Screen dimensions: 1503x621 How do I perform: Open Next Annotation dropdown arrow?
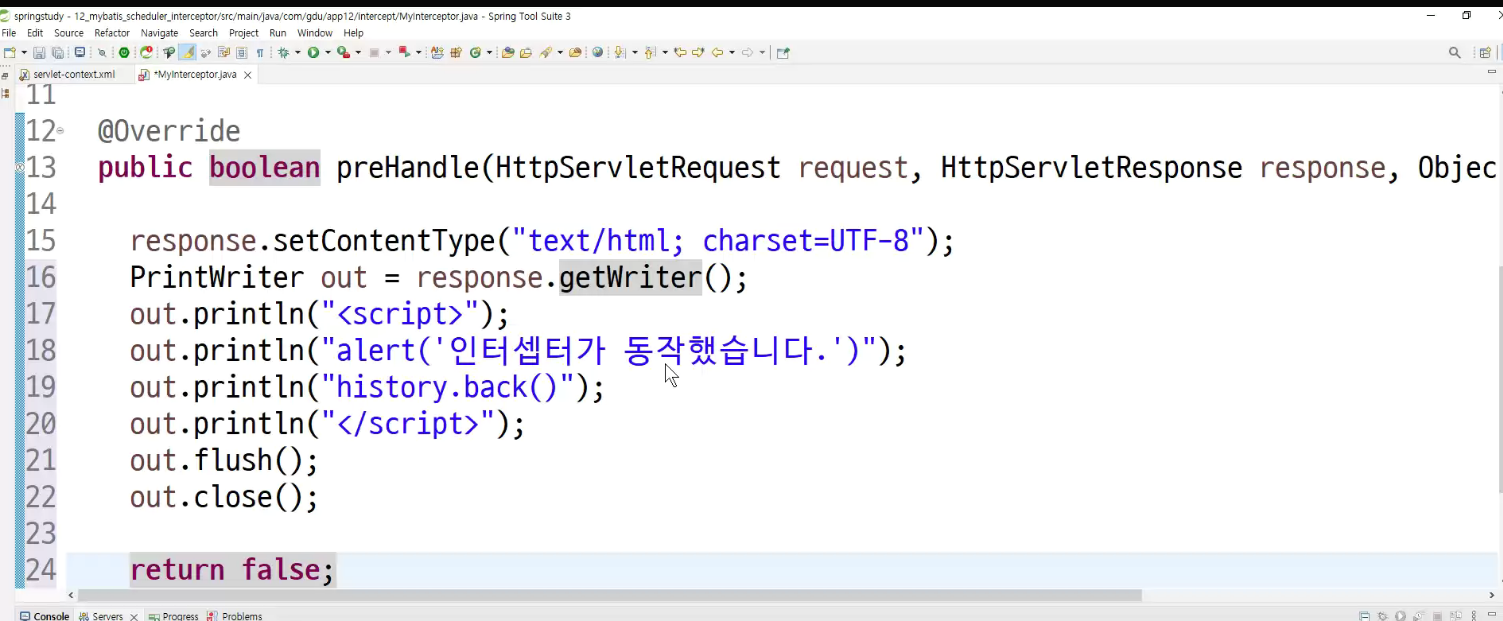click(x=635, y=52)
